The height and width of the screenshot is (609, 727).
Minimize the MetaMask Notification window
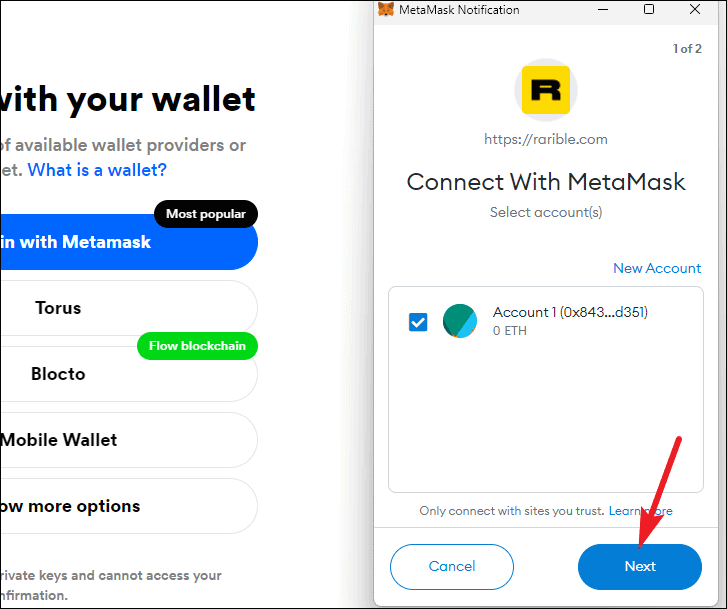[x=603, y=9]
